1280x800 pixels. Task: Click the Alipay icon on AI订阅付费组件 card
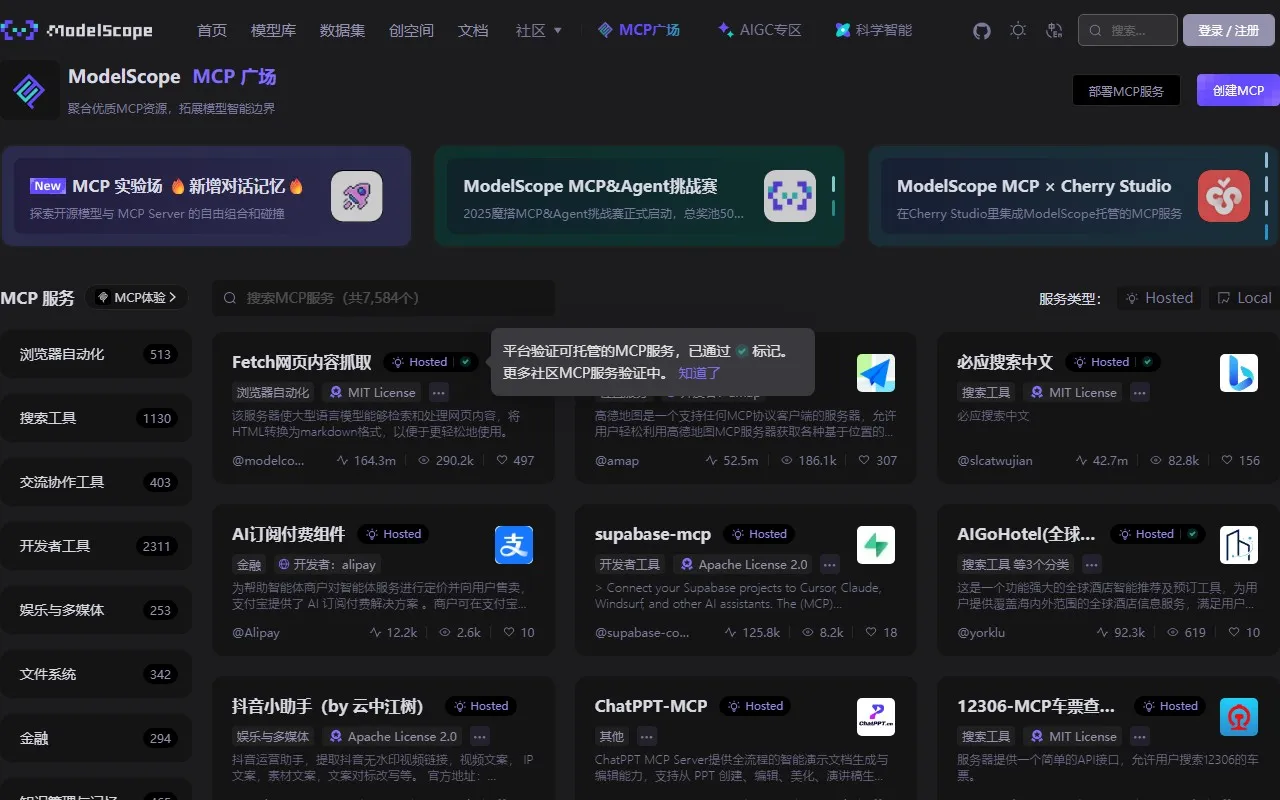point(513,545)
